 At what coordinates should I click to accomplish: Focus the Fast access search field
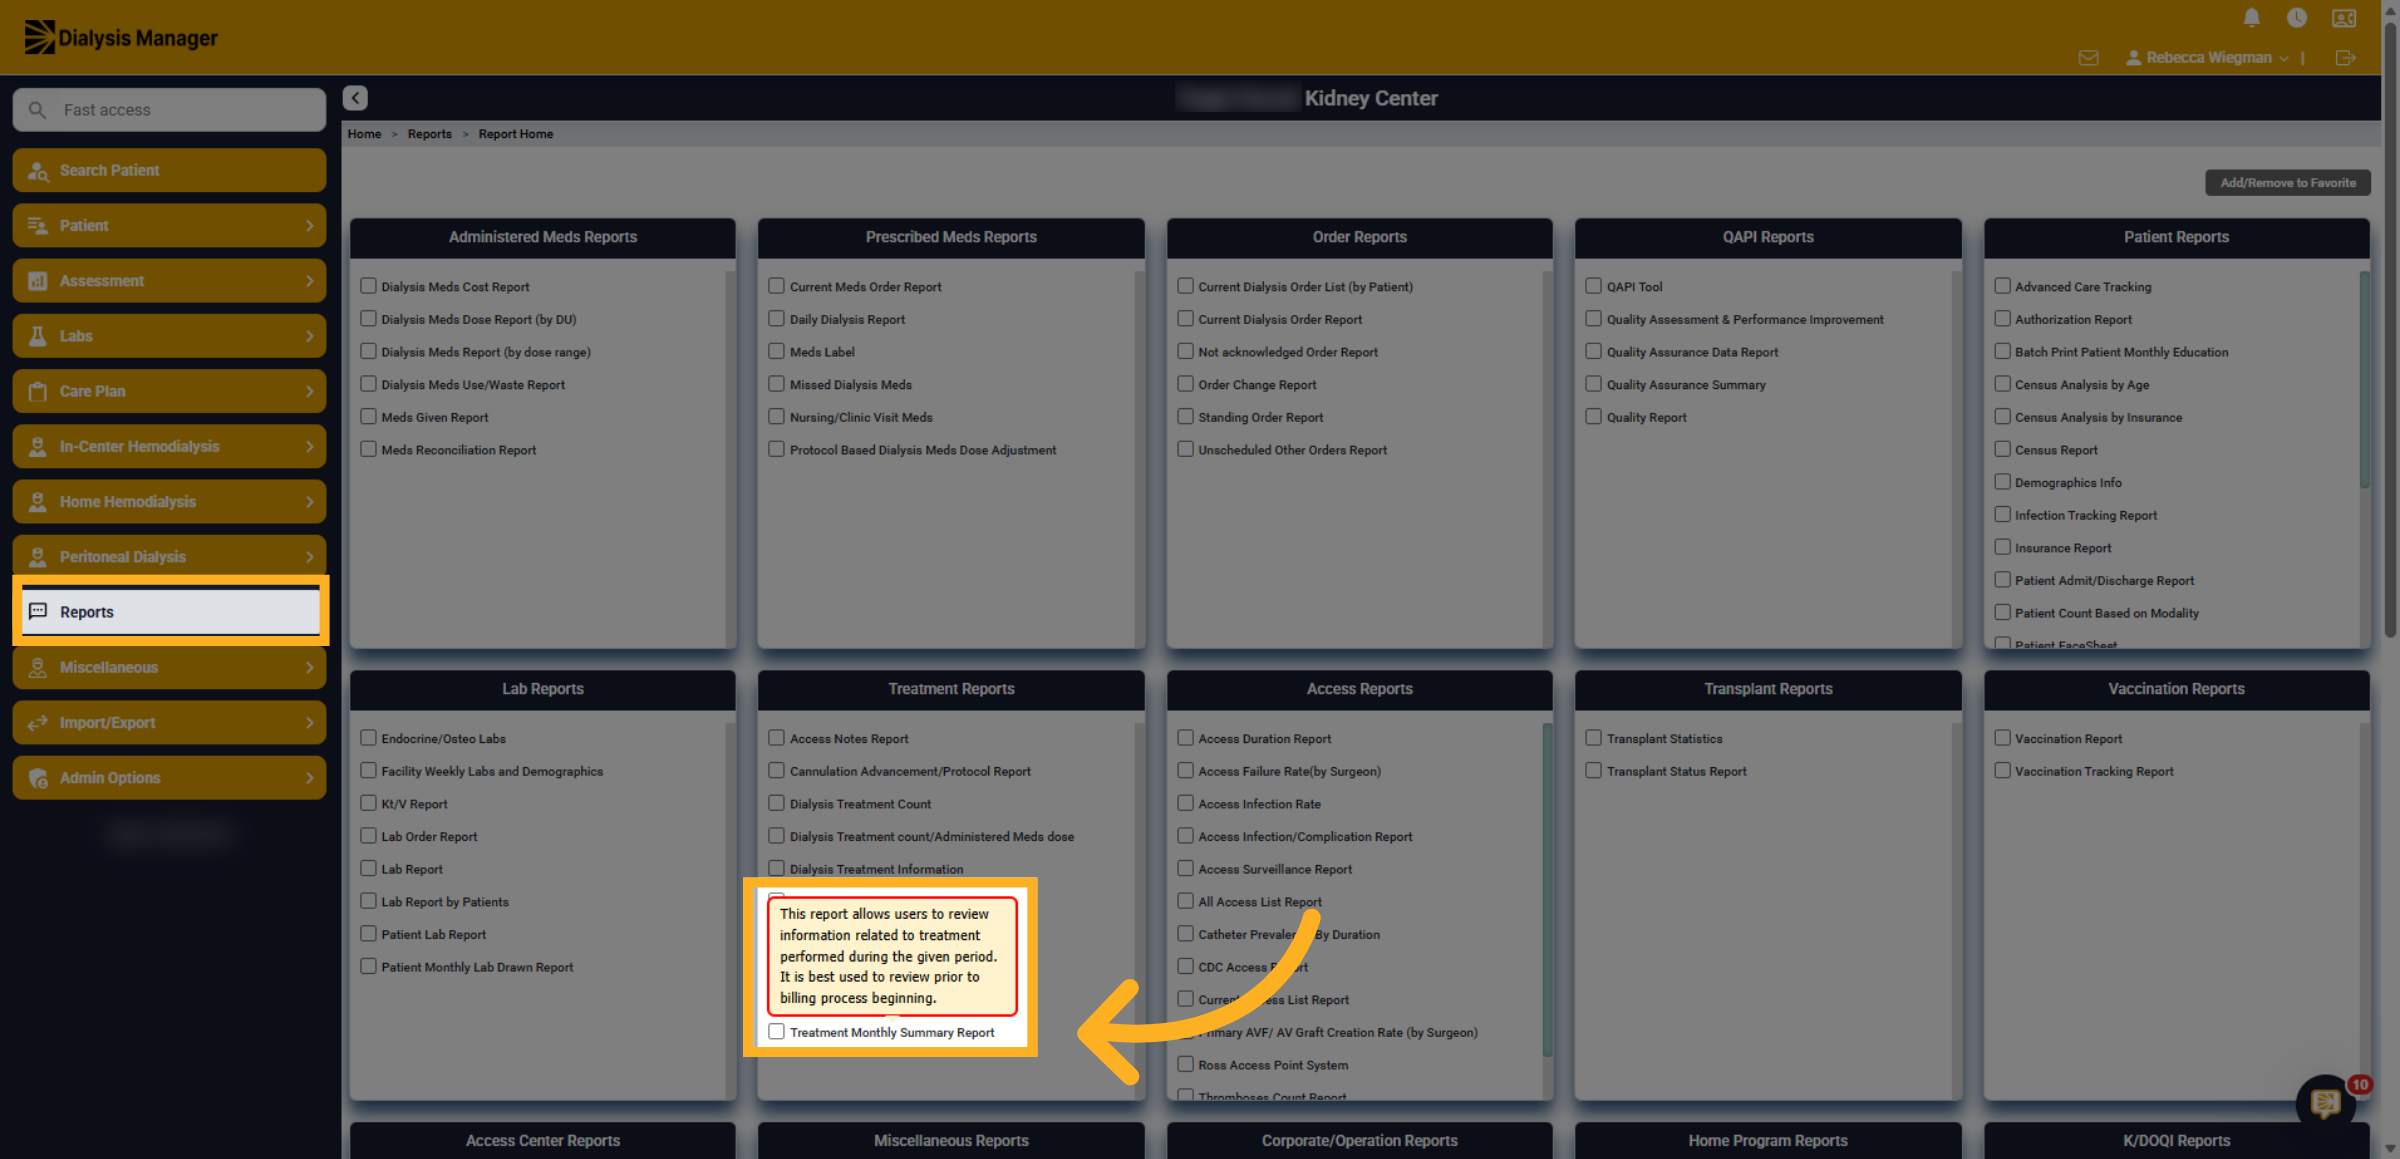[x=169, y=110]
